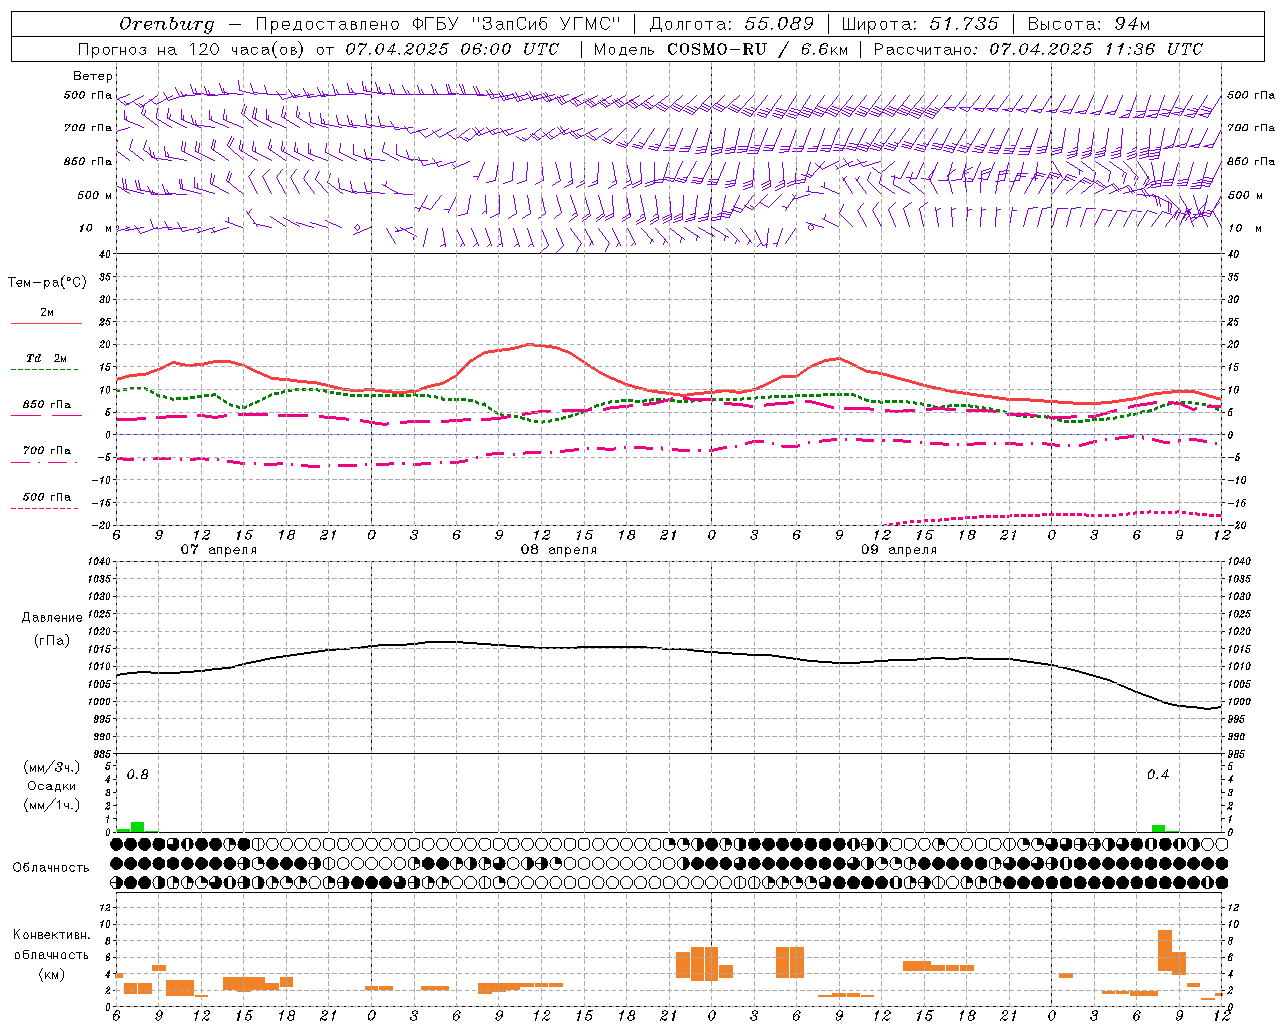The height and width of the screenshot is (1024, 1280).
Task: Click the 'Давление' pressure panel label
Action: click(52, 618)
